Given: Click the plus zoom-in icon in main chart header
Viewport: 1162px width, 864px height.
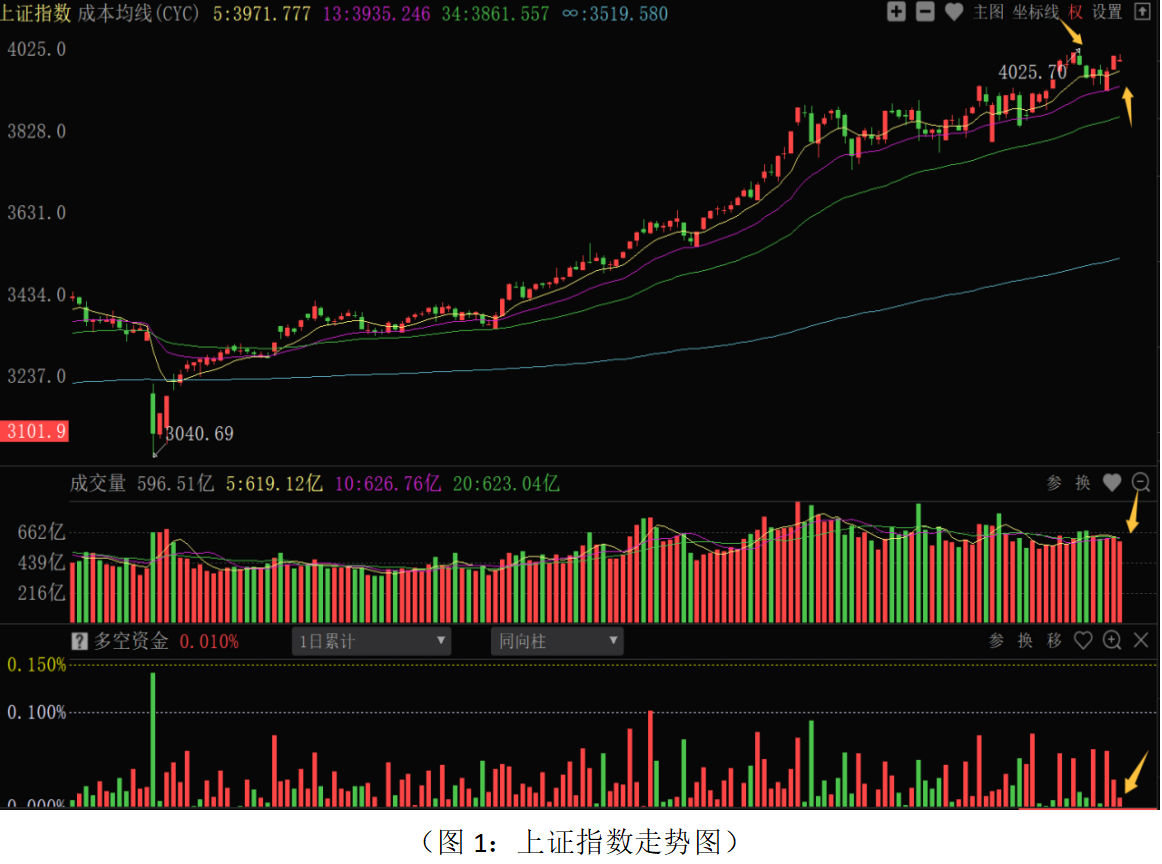Looking at the screenshot, I should 896,12.
